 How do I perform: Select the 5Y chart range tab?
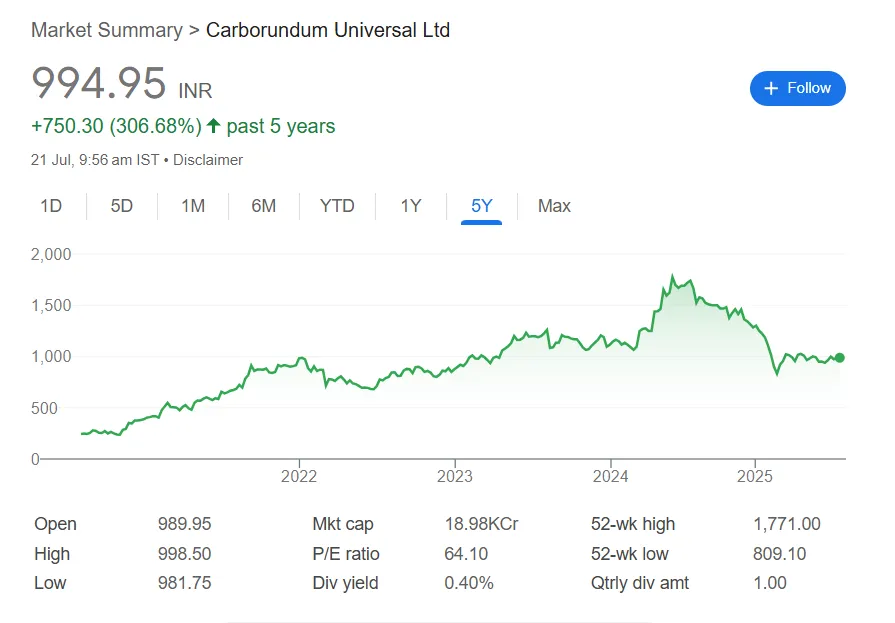(x=481, y=206)
